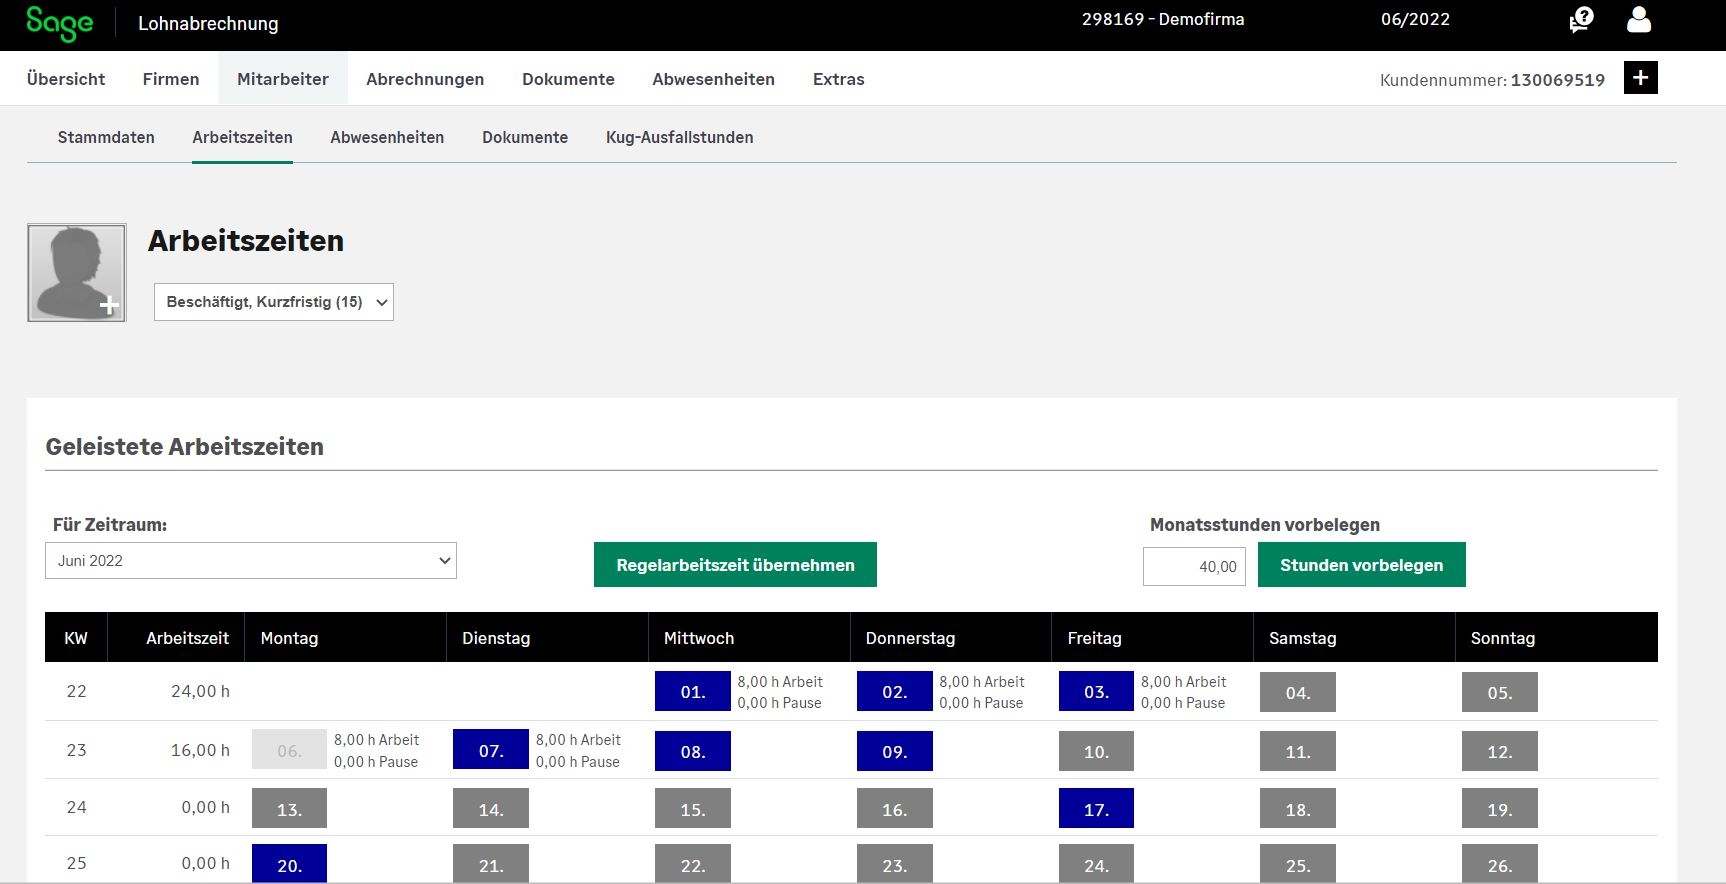Select day 16. on Donnerstag

[895, 808]
